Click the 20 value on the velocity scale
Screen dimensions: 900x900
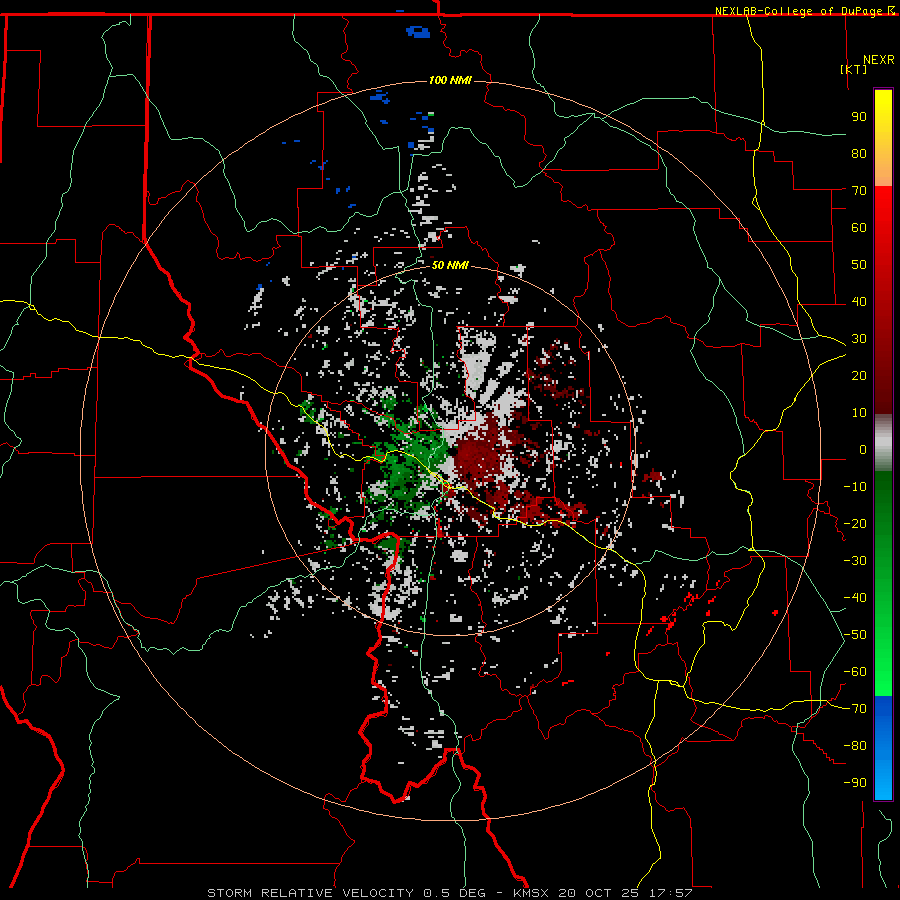[x=859, y=376]
